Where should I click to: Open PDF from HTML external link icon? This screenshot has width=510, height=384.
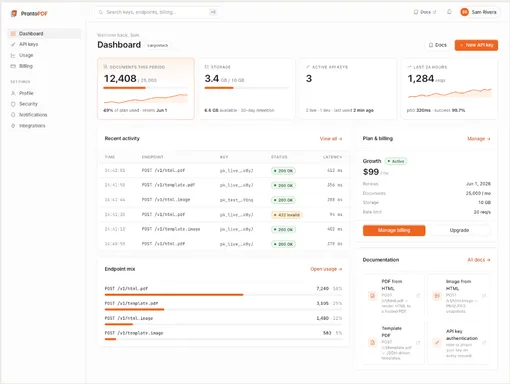click(418, 296)
